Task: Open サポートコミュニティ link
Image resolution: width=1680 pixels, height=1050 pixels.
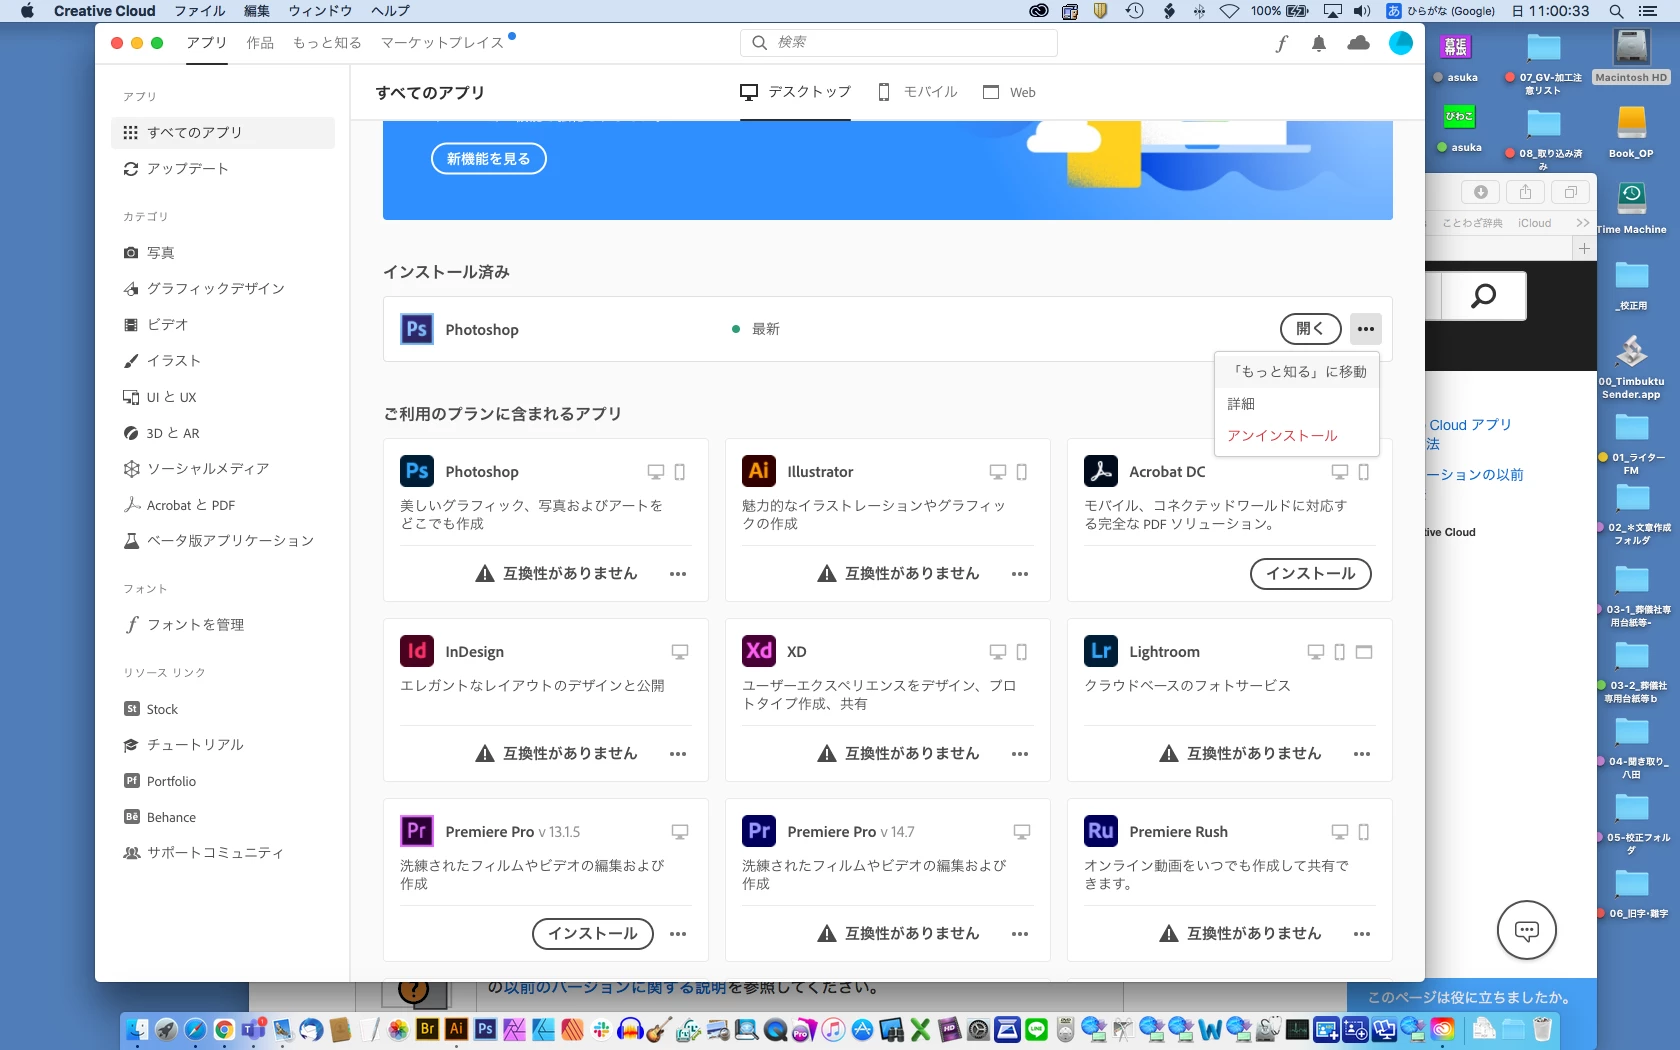Action: click(222, 853)
